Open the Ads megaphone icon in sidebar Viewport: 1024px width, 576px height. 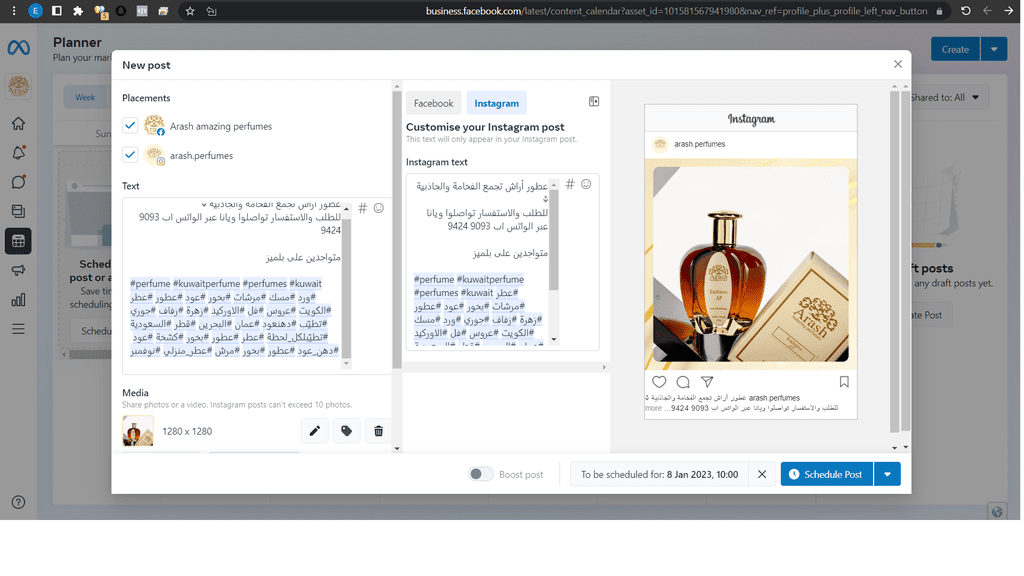pos(18,270)
